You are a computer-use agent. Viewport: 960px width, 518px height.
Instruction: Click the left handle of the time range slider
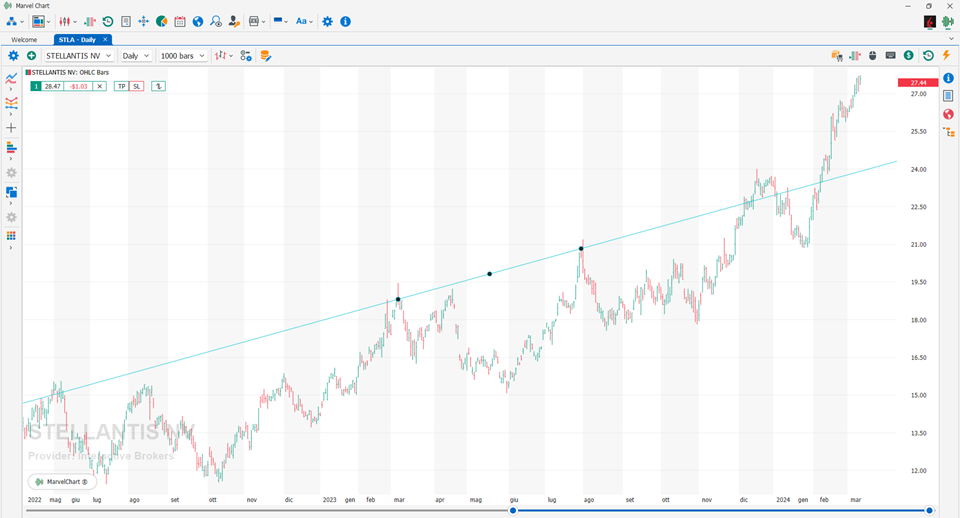[513, 510]
